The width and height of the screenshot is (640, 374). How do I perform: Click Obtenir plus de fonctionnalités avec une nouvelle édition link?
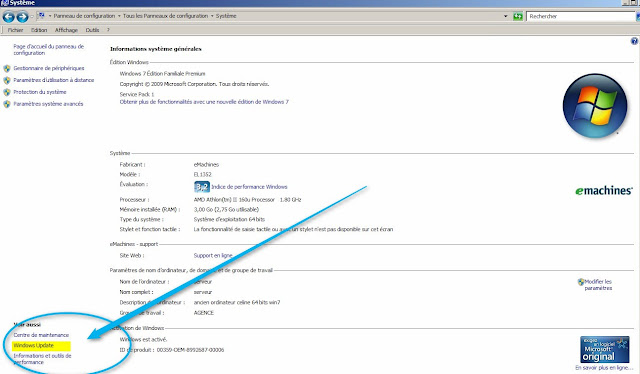pyautogui.click(x=204, y=102)
